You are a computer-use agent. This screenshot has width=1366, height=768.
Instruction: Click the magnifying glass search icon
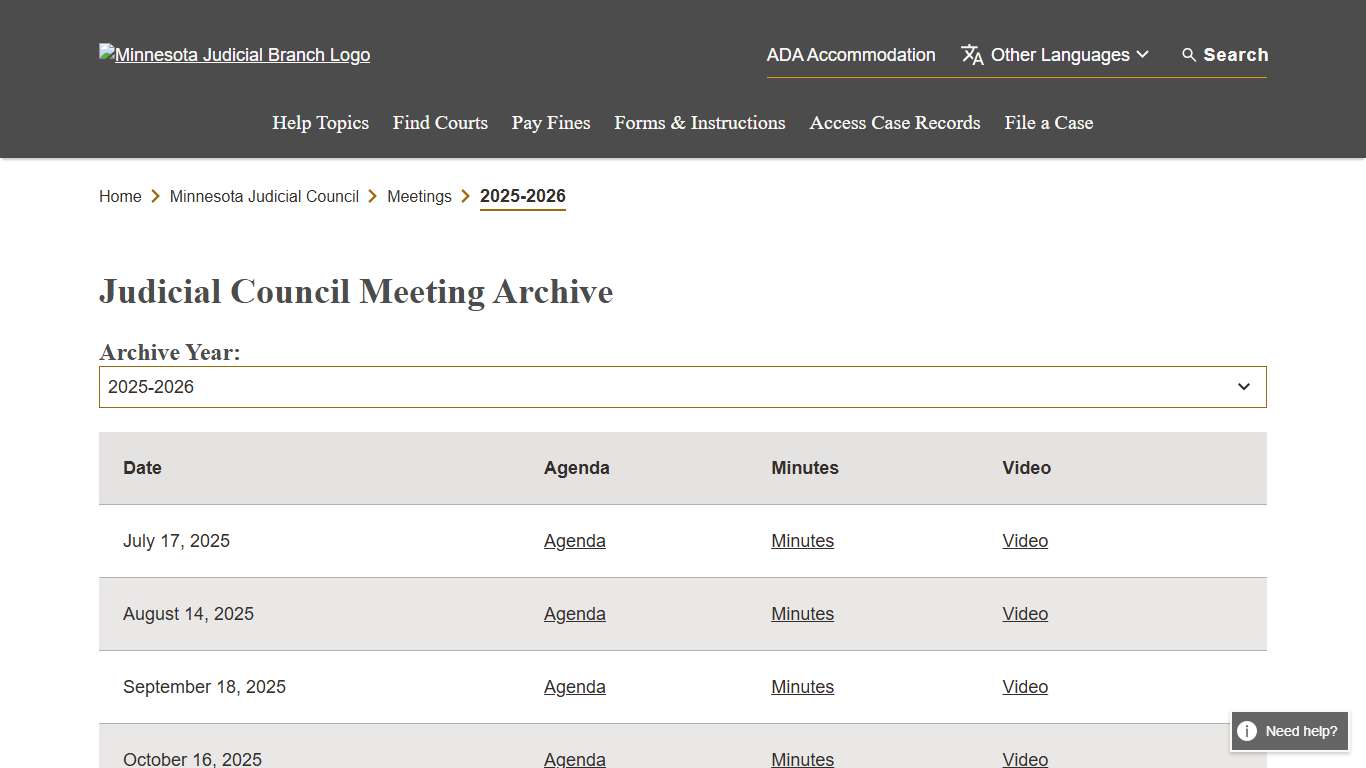[x=1189, y=55]
